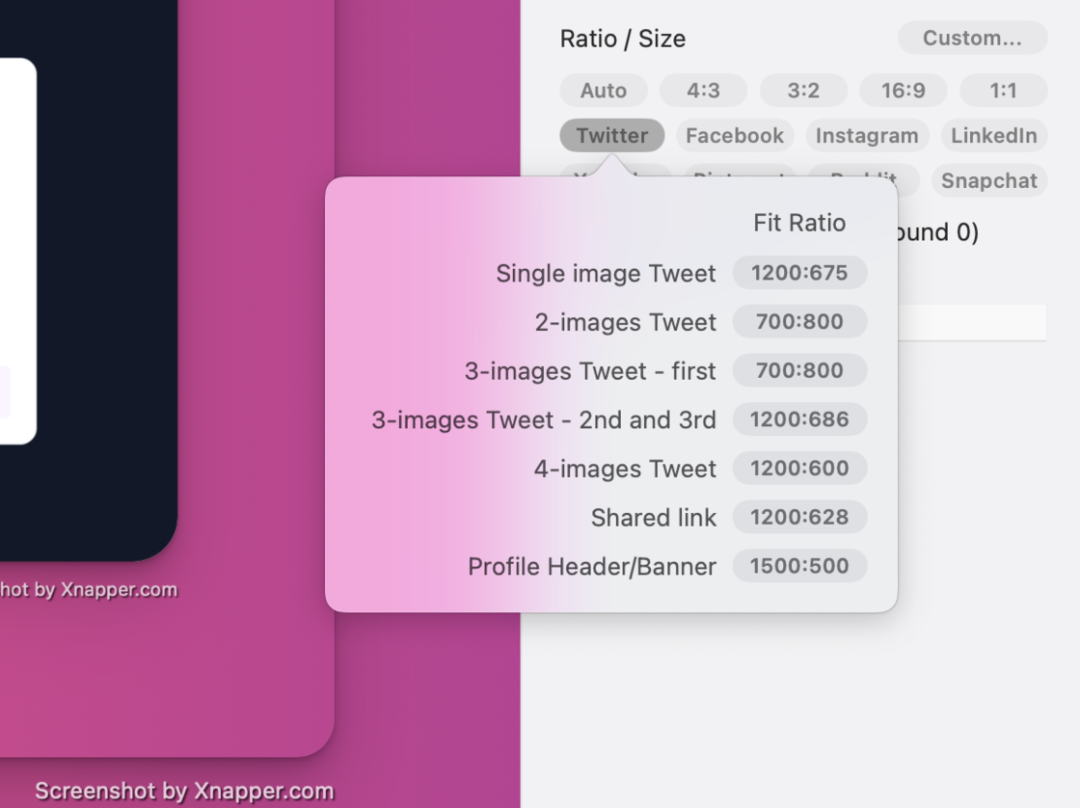The image size is (1080, 808).
Task: Toggle the Twitter presets popover
Action: [x=612, y=135]
